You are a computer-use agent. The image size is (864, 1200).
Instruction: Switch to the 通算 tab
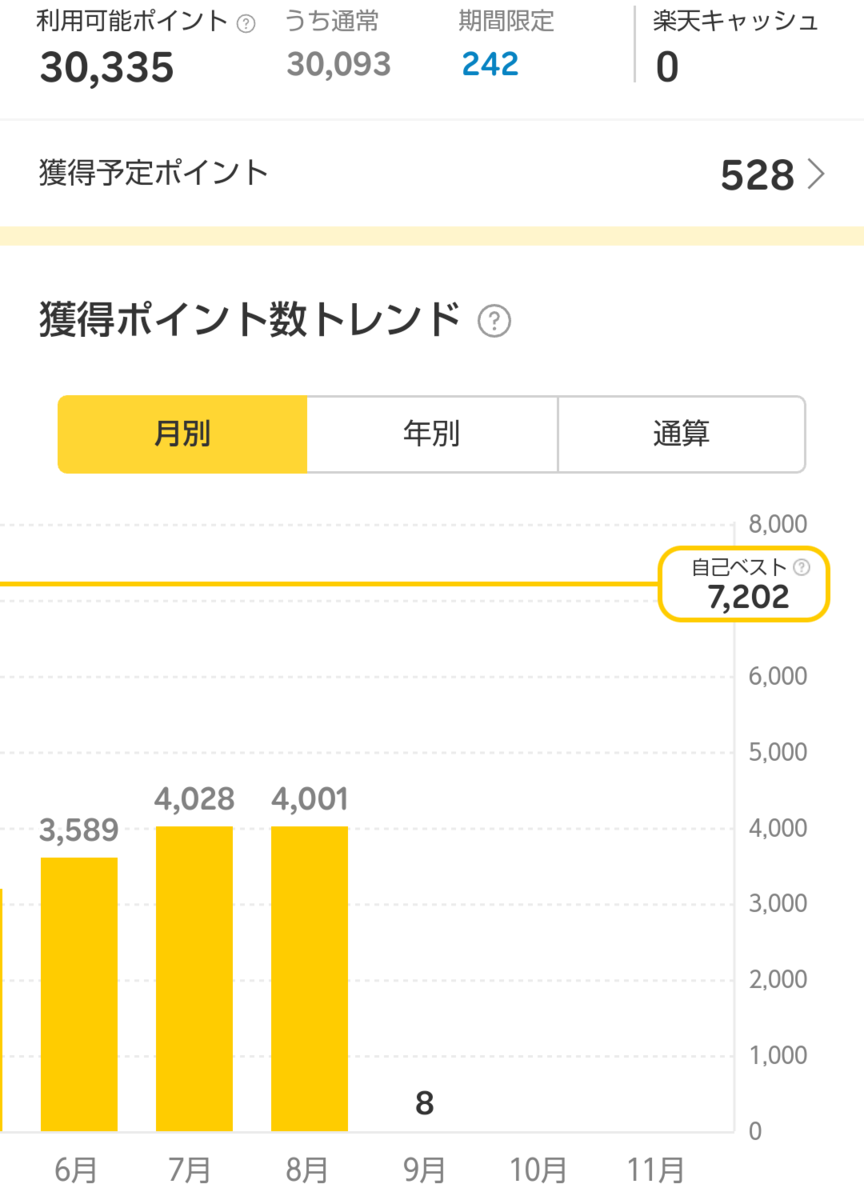tap(681, 434)
